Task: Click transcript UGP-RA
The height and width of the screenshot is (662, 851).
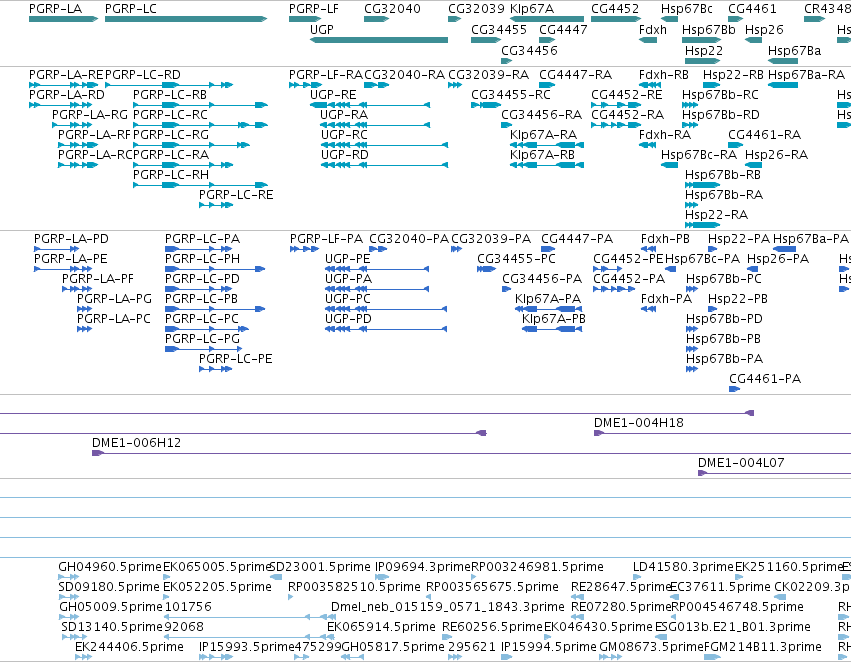Action: pyautogui.click(x=375, y=125)
